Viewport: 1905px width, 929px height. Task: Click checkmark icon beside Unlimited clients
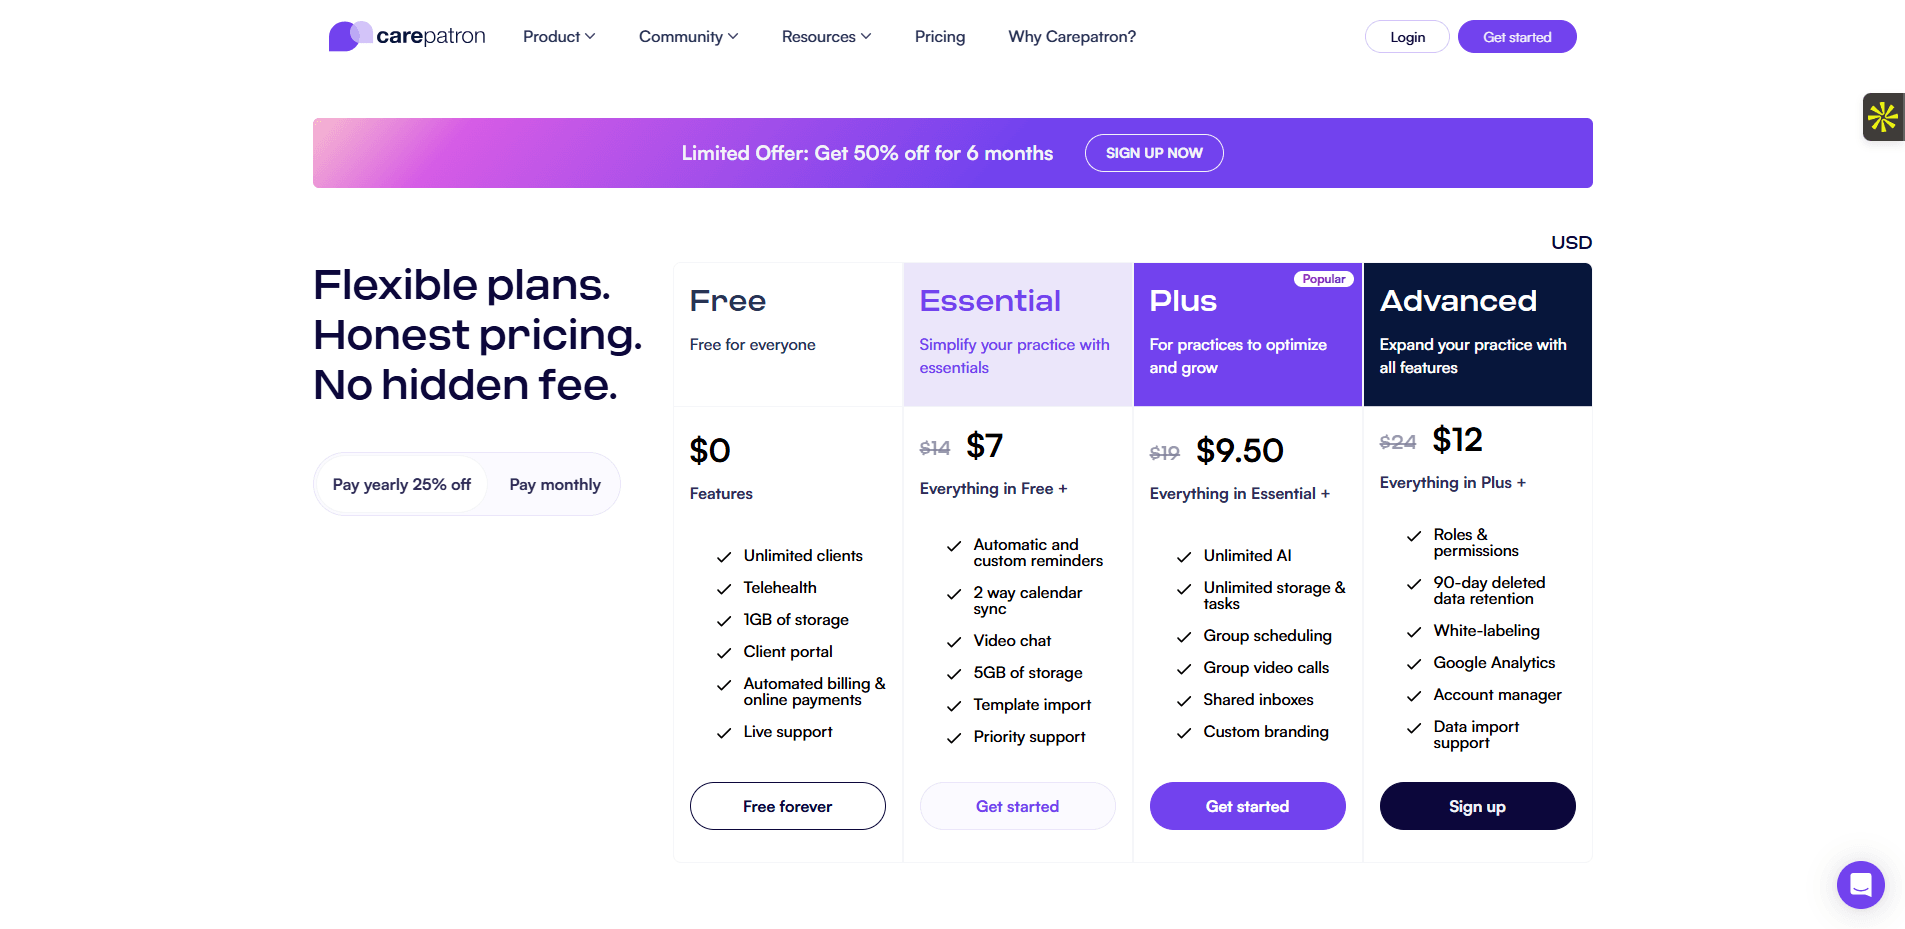tap(724, 557)
